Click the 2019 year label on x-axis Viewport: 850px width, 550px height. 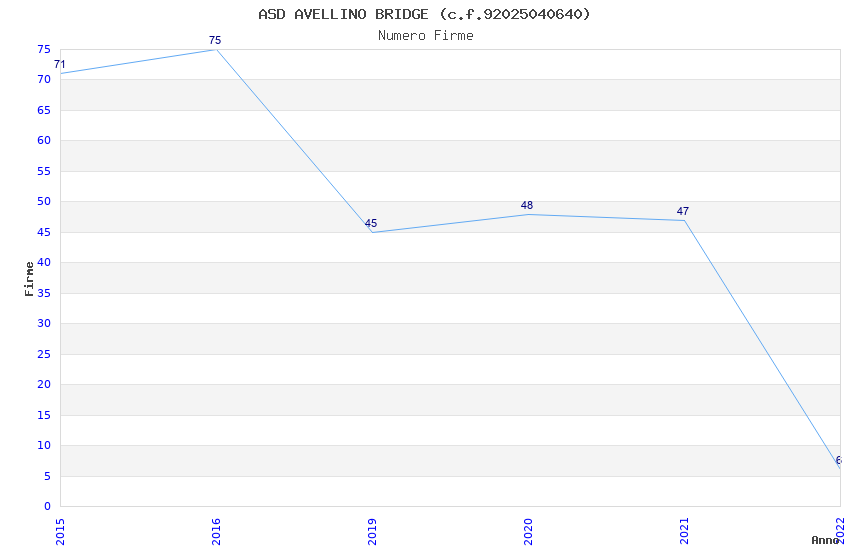[372, 532]
